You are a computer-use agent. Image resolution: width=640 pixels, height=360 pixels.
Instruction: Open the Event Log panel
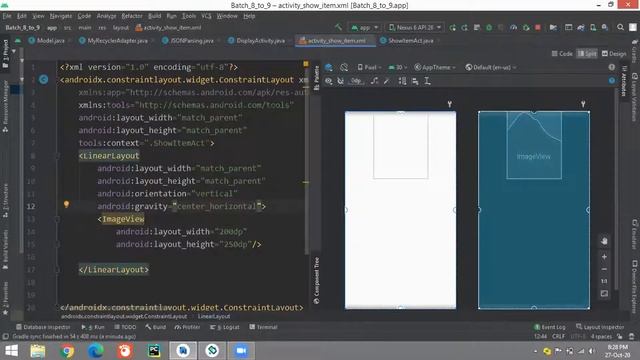point(550,327)
